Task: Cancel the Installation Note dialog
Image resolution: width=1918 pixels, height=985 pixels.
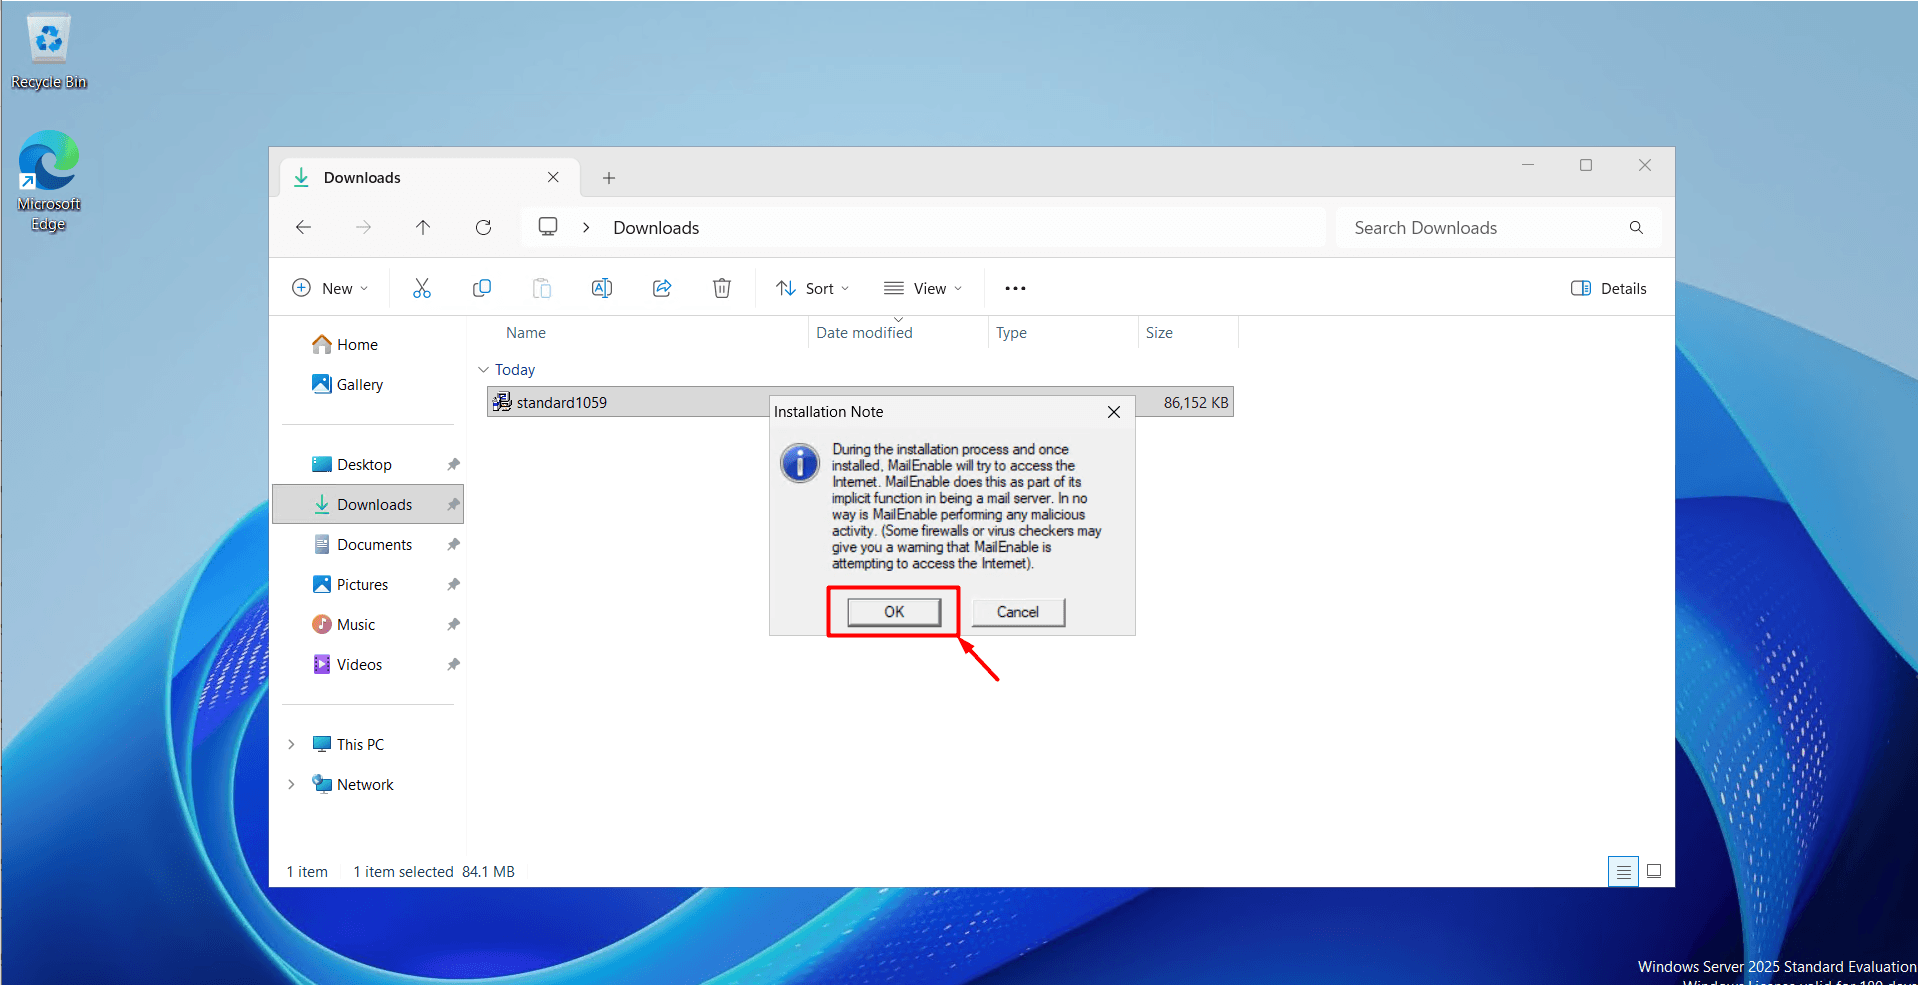Action: click(x=1018, y=612)
